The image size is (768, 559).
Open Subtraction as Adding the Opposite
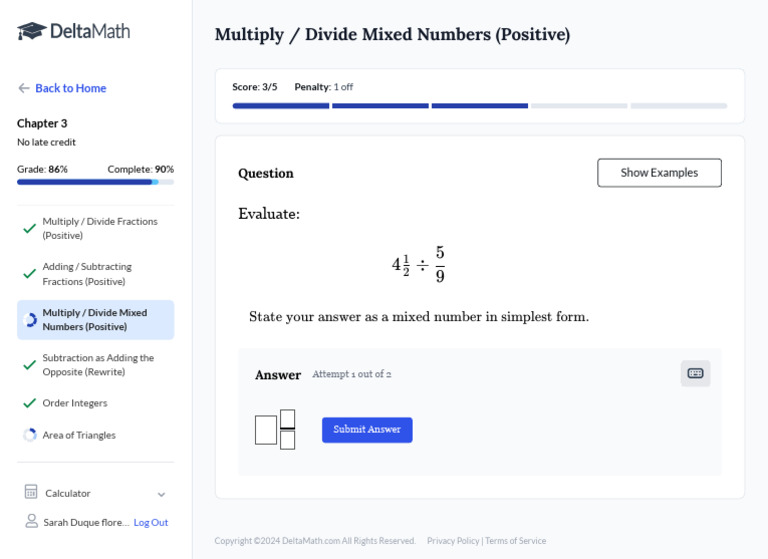point(98,365)
